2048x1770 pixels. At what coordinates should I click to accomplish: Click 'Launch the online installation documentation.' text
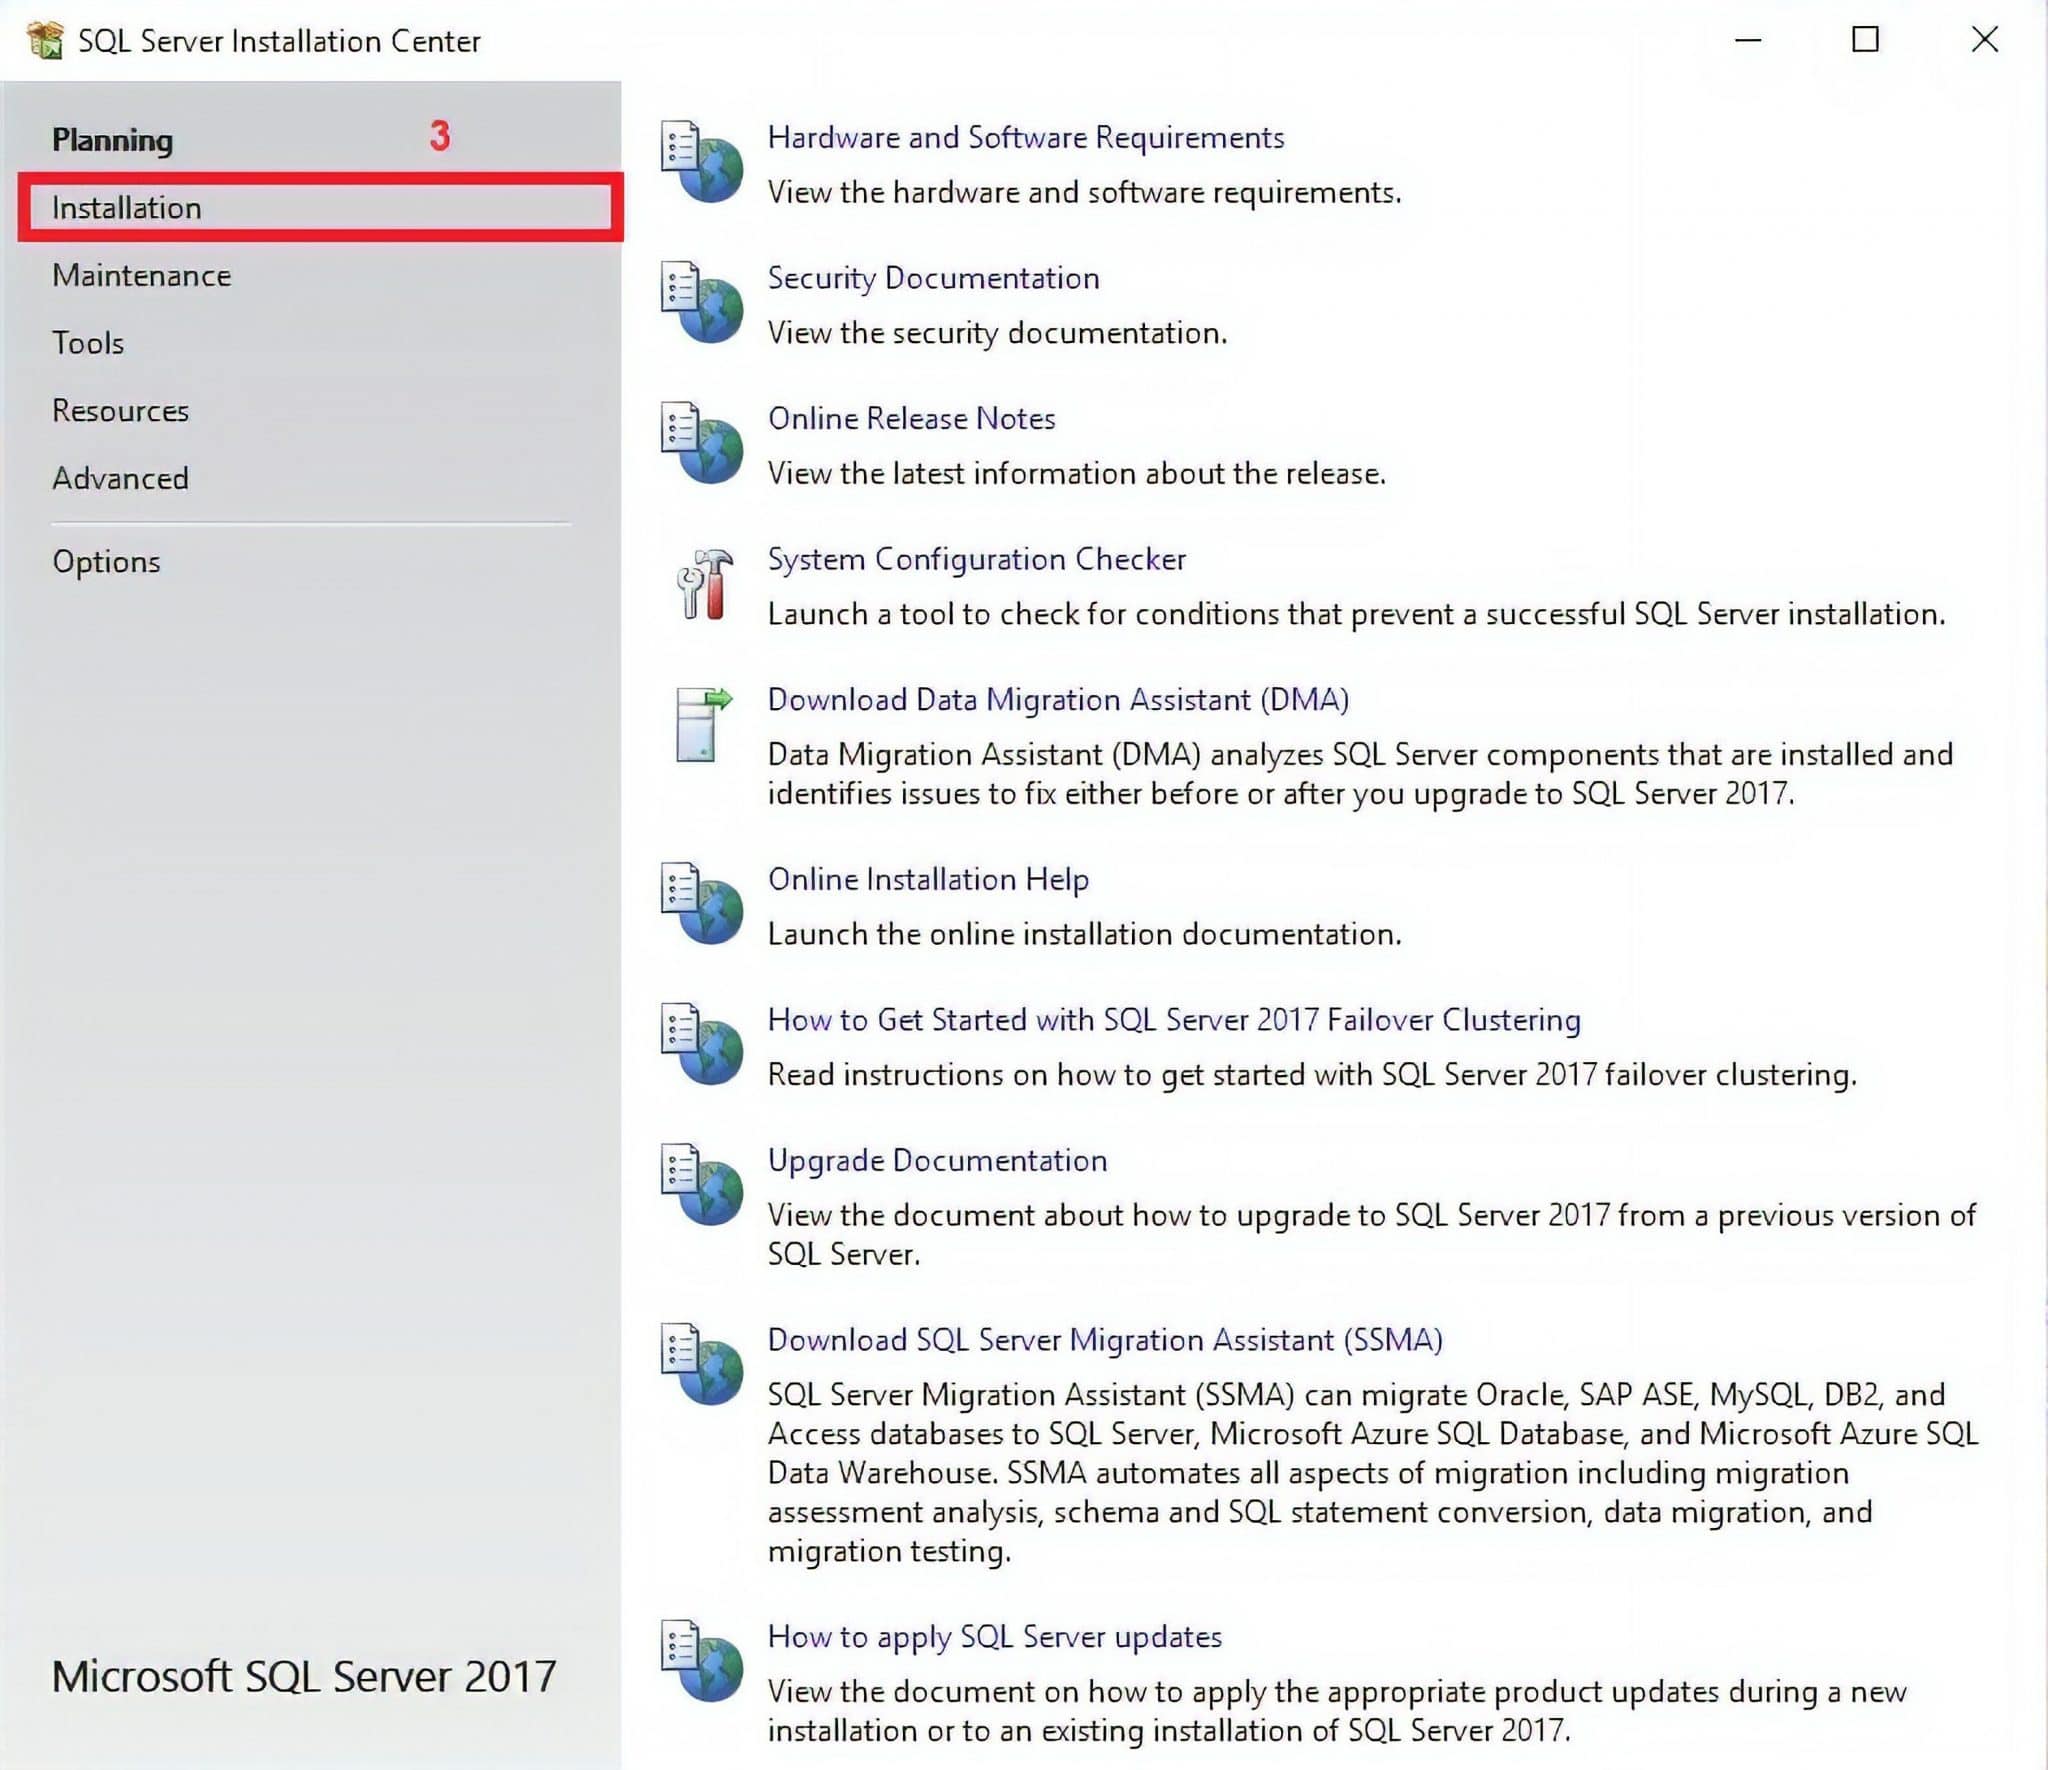[x=1084, y=934]
